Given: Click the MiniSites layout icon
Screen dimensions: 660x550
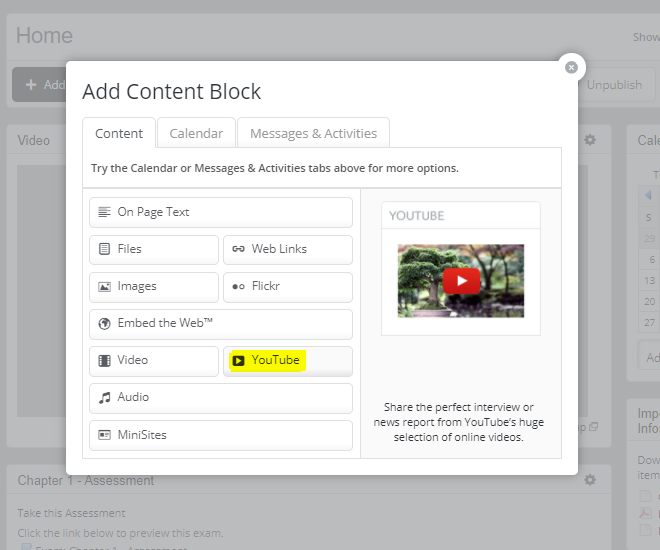Looking at the screenshot, I should [x=104, y=435].
